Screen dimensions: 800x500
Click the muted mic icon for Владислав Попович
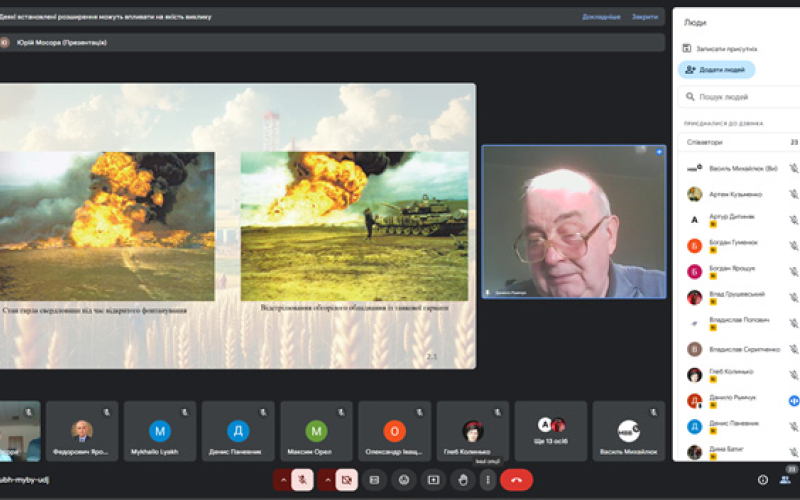tap(793, 323)
